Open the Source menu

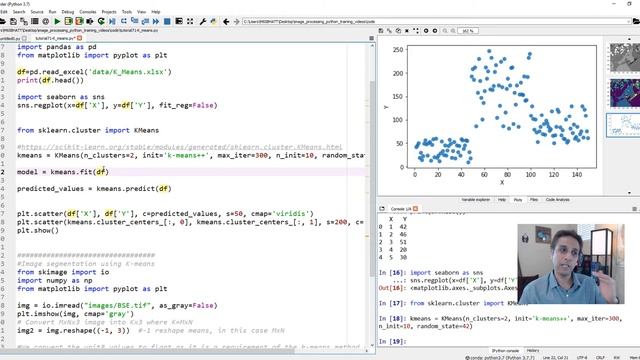tap(37, 12)
